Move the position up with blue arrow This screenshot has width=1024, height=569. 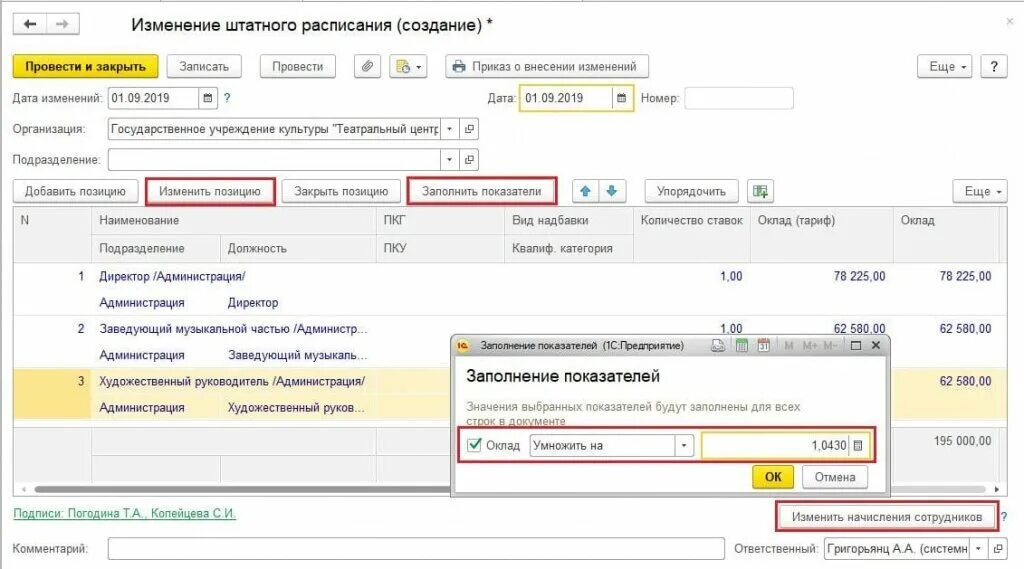pos(586,191)
